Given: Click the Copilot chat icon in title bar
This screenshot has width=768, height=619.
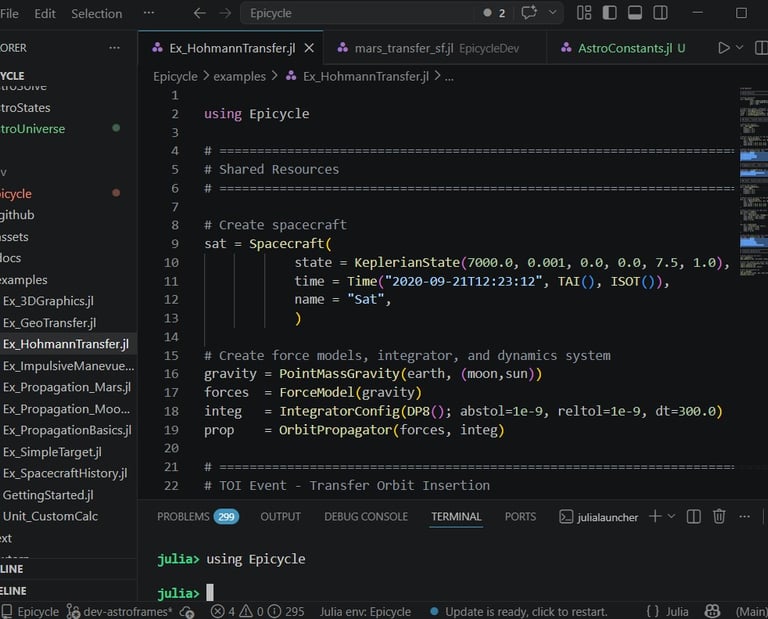Looking at the screenshot, I should pyautogui.click(x=529, y=13).
